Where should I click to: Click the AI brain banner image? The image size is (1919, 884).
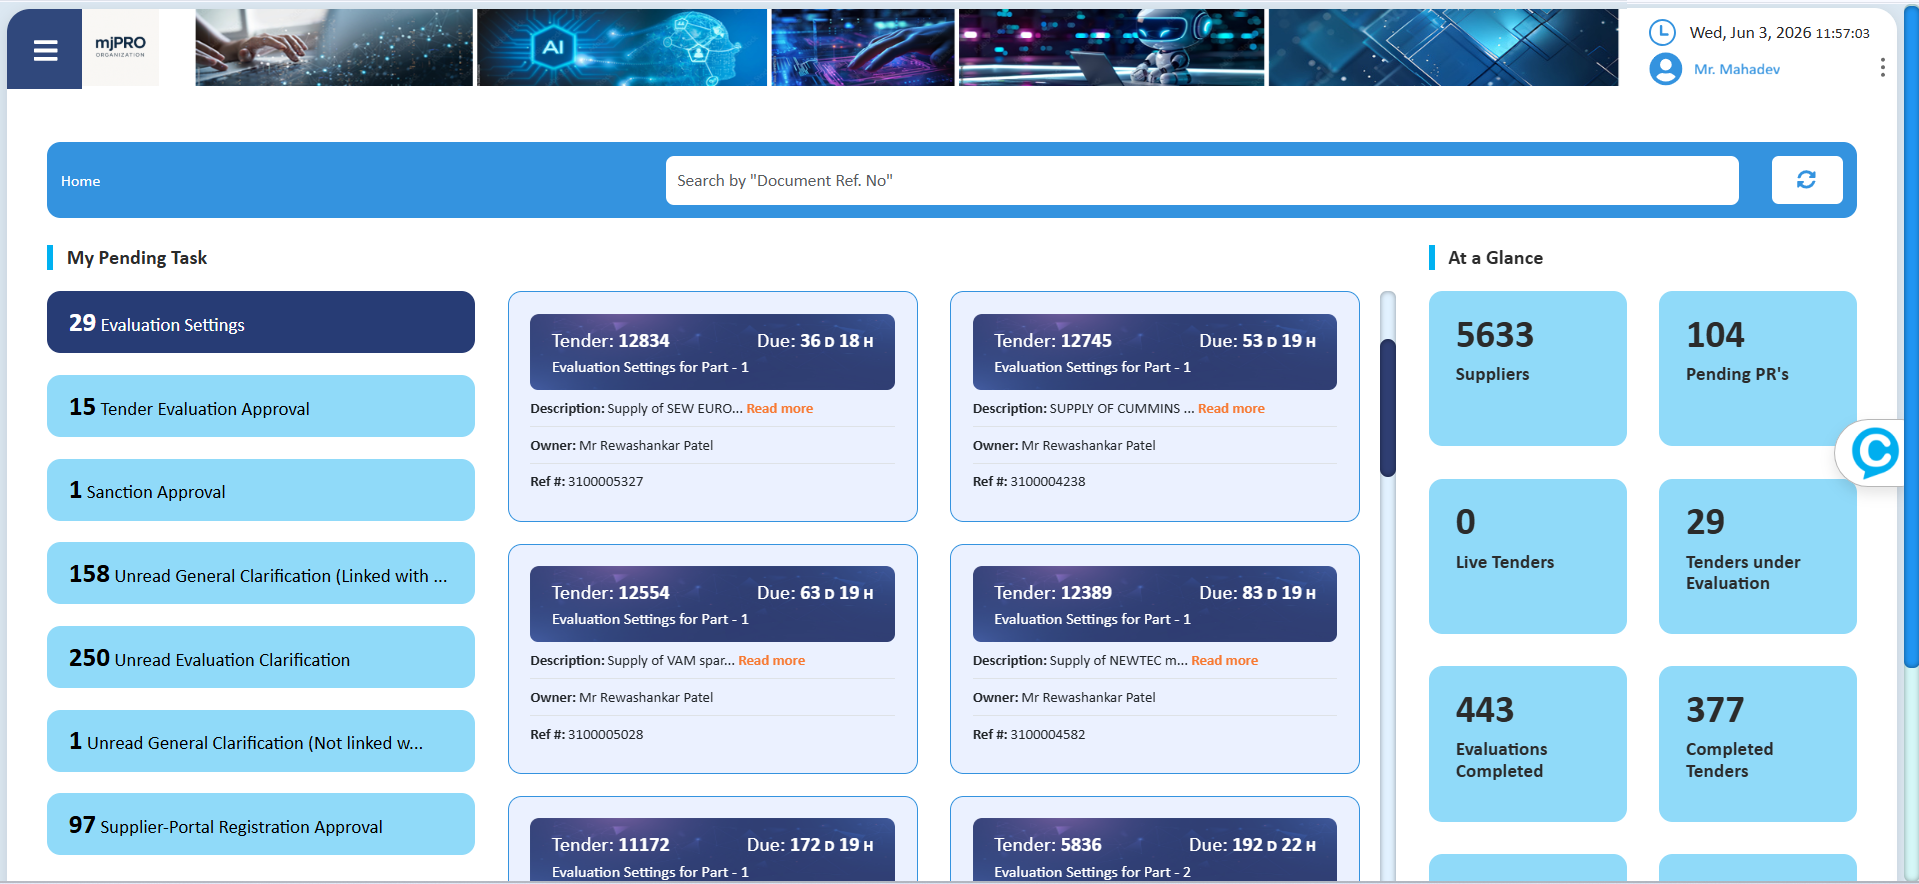pyautogui.click(x=622, y=47)
